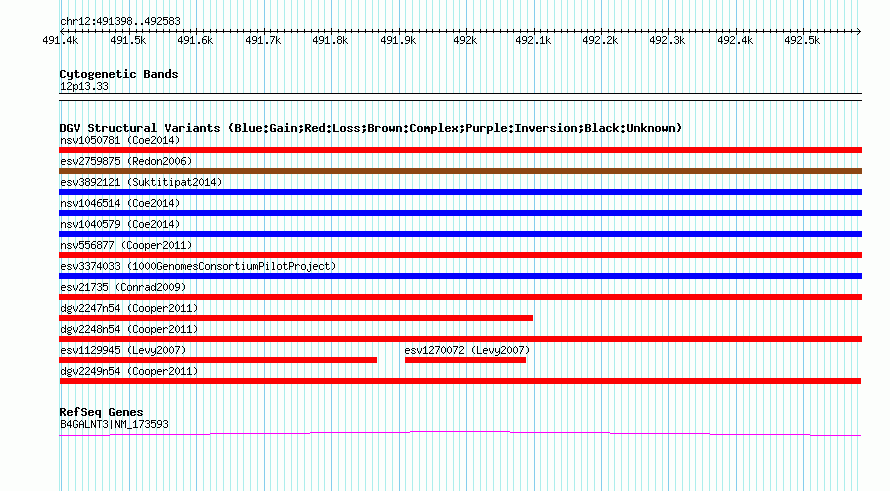Viewport: 890px width, 491px height.
Task: Click the 491.9k ruler tick label
Action: (x=398, y=41)
